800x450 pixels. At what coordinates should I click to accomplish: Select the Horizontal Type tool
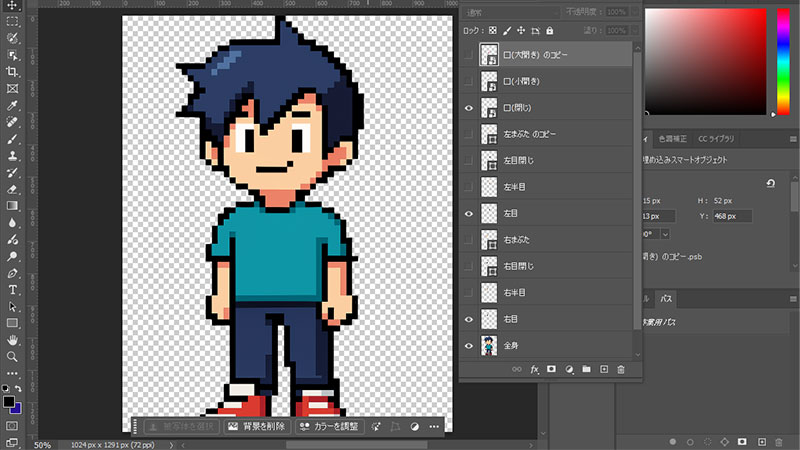click(12, 290)
